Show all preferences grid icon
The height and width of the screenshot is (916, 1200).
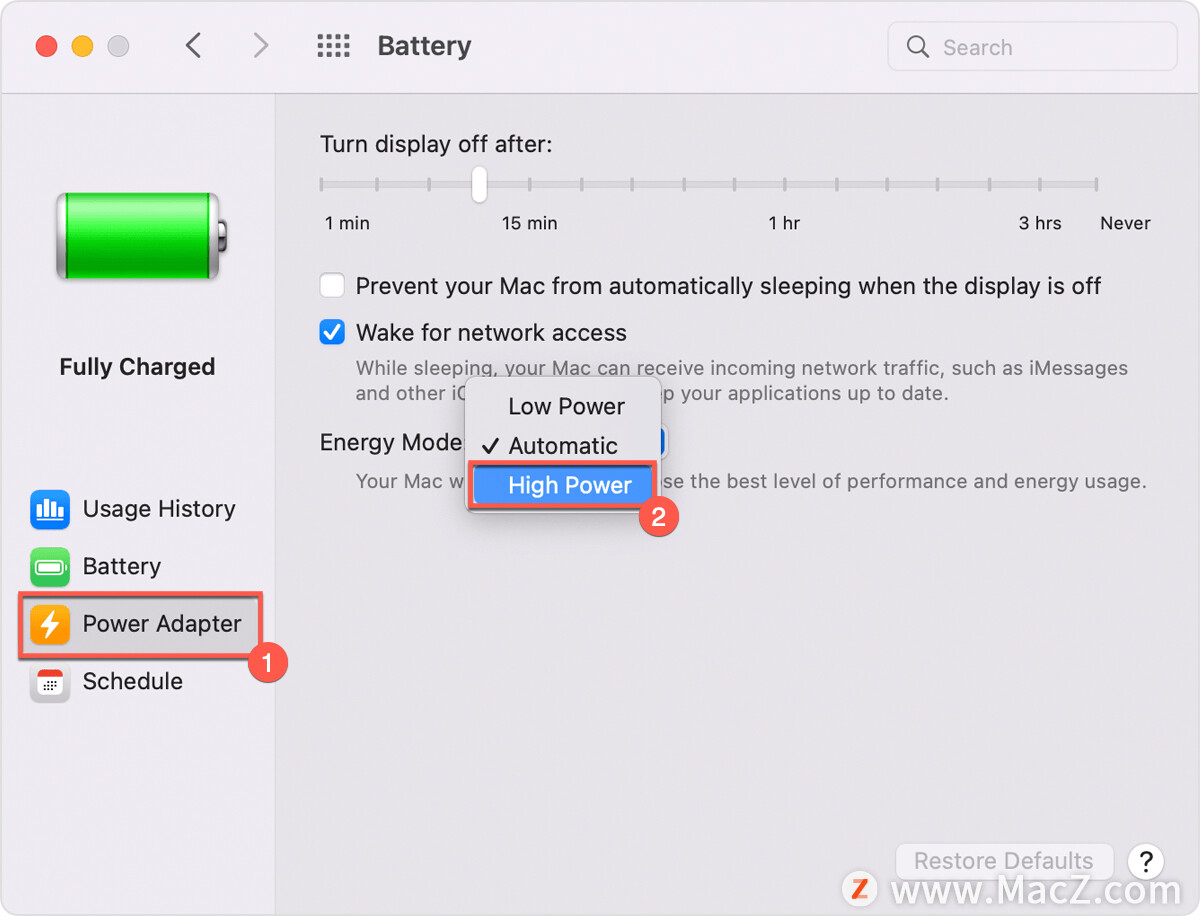pyautogui.click(x=333, y=46)
